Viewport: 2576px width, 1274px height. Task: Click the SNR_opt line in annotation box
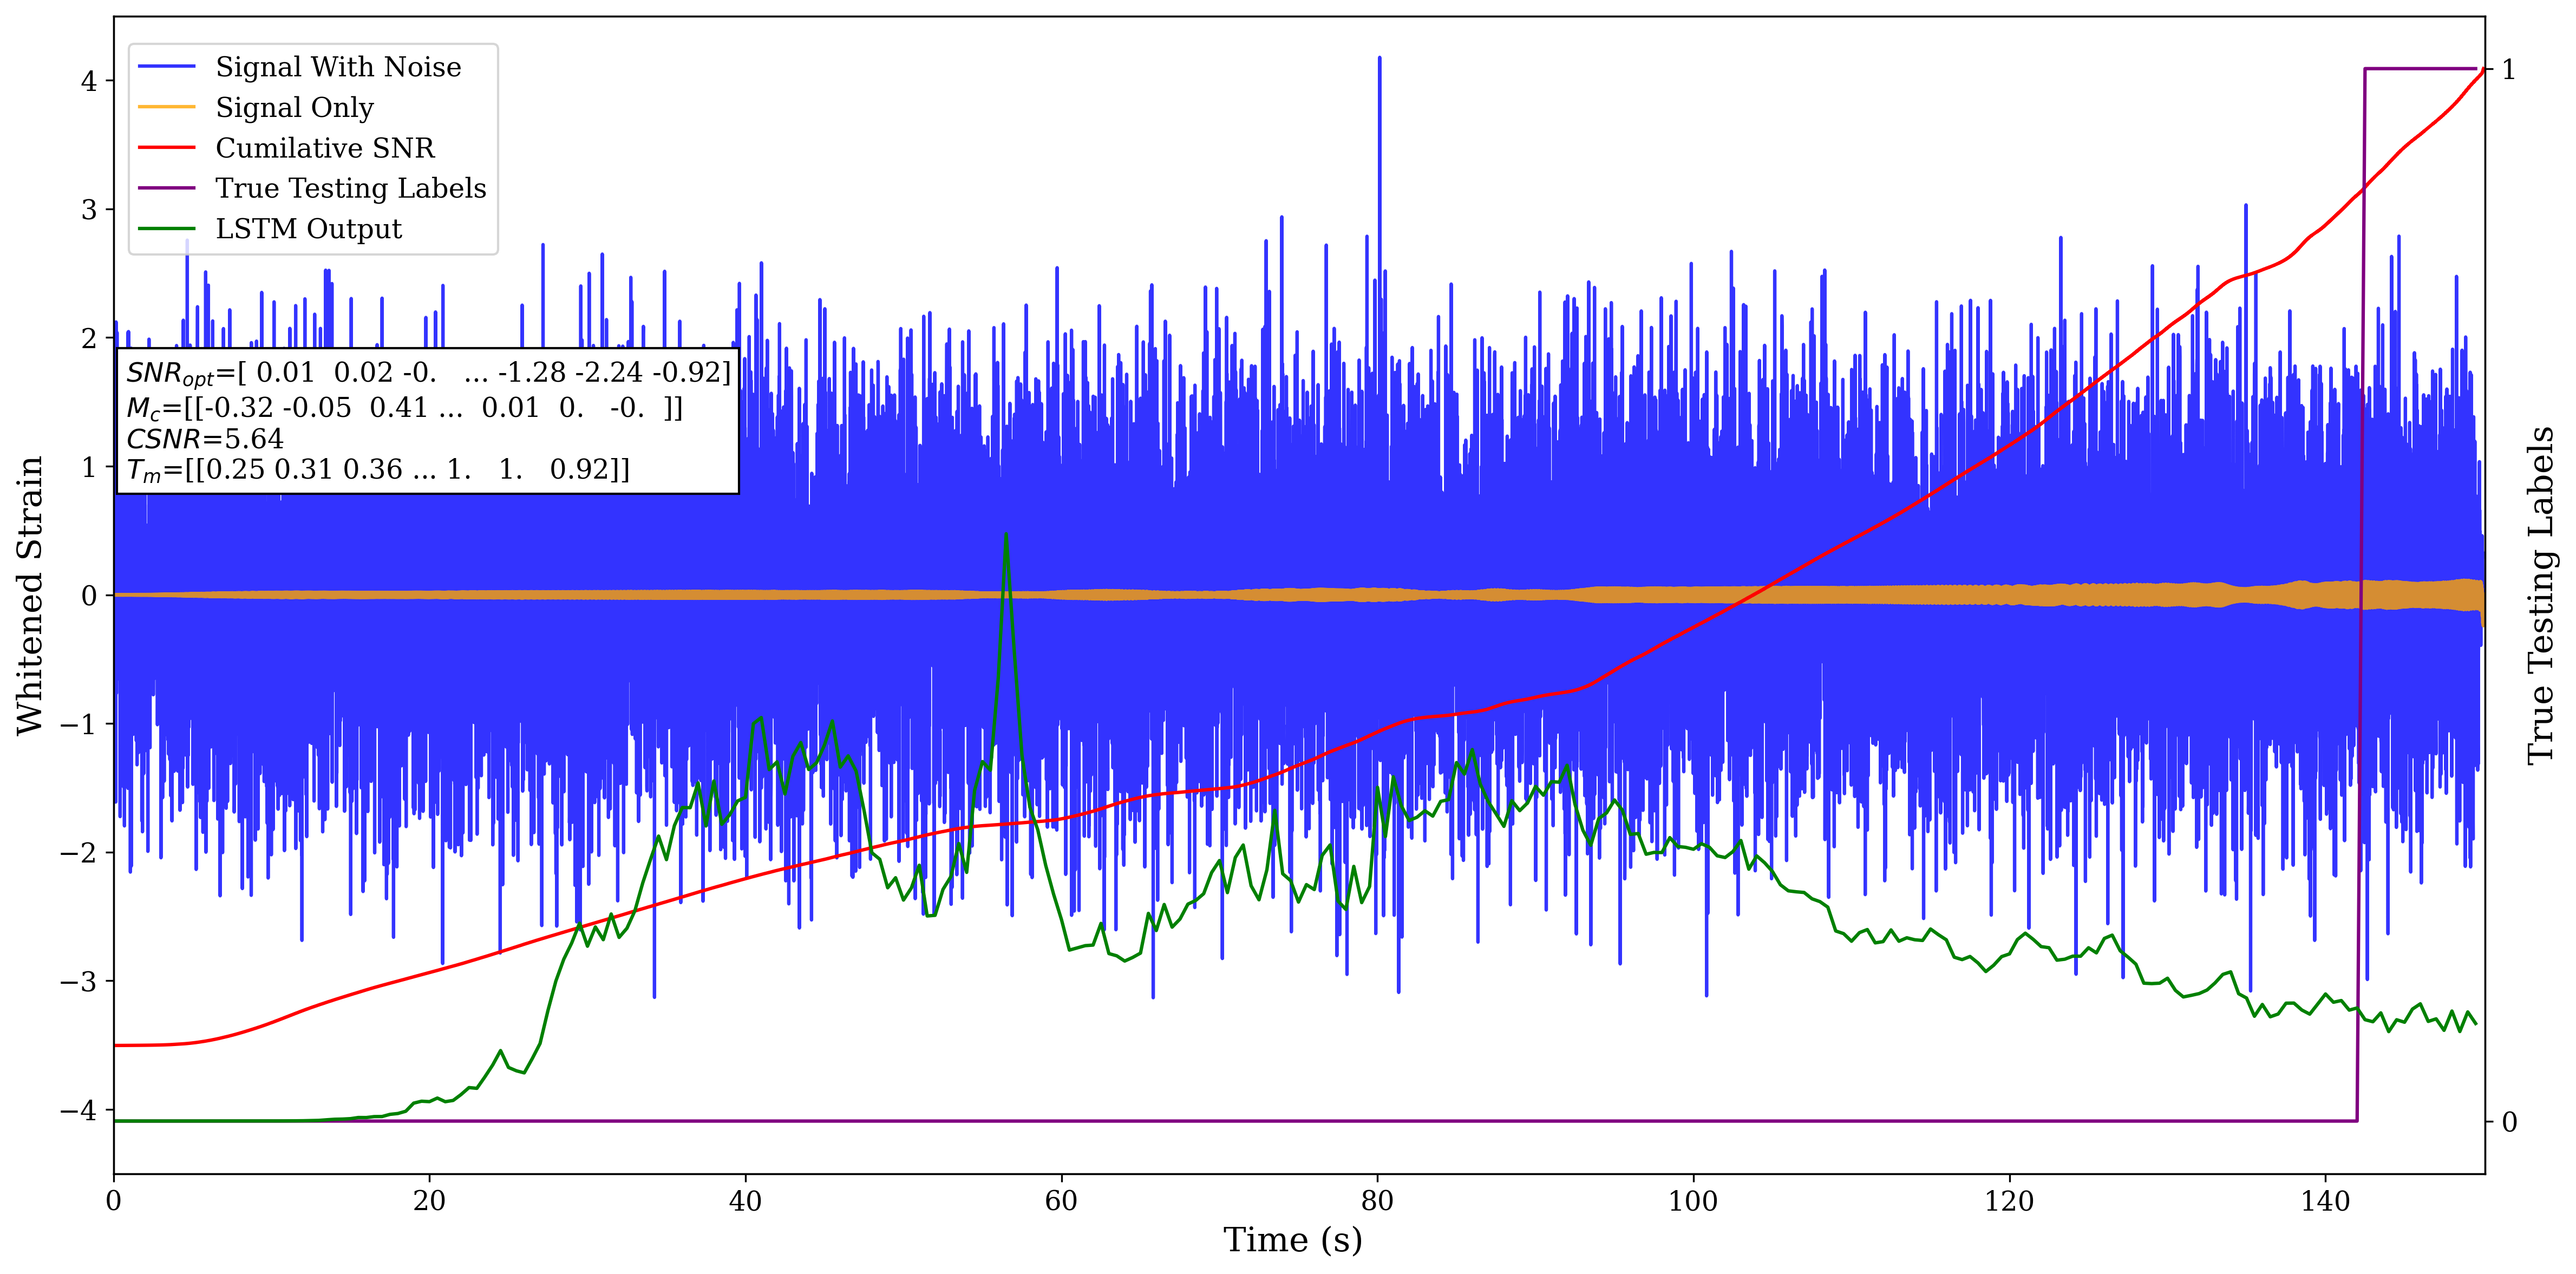[428, 373]
